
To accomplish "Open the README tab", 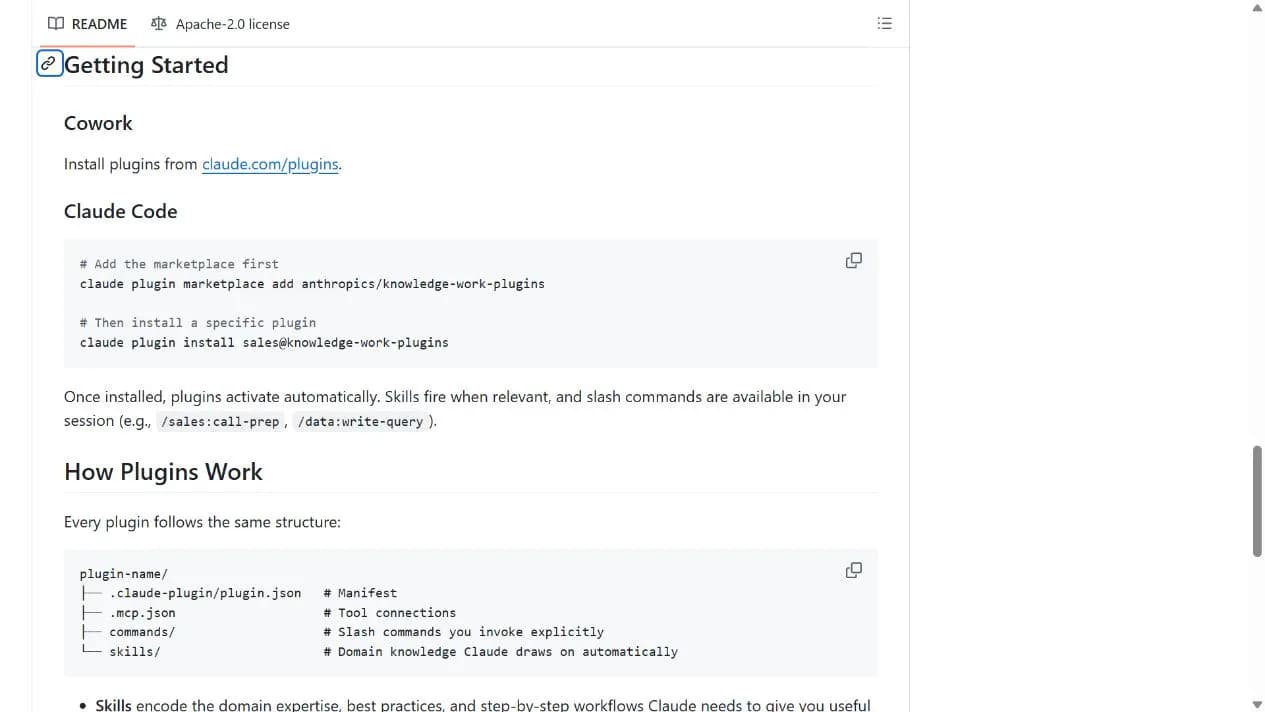I will (87, 24).
